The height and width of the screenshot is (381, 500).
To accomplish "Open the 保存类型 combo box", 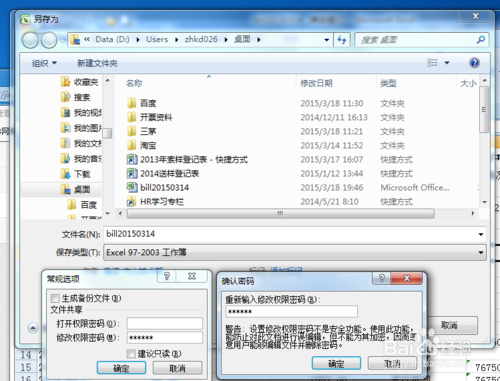I will (295, 252).
